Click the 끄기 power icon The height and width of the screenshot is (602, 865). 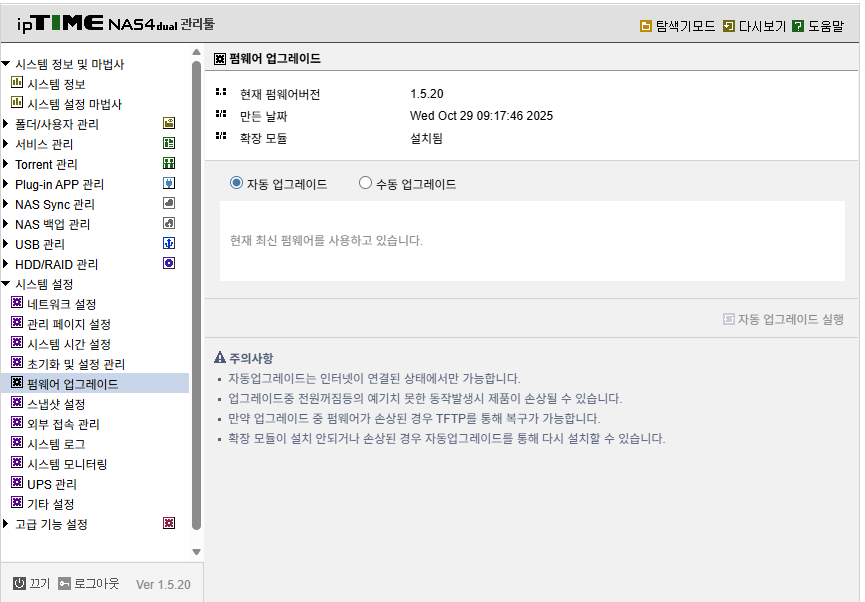tap(19, 583)
